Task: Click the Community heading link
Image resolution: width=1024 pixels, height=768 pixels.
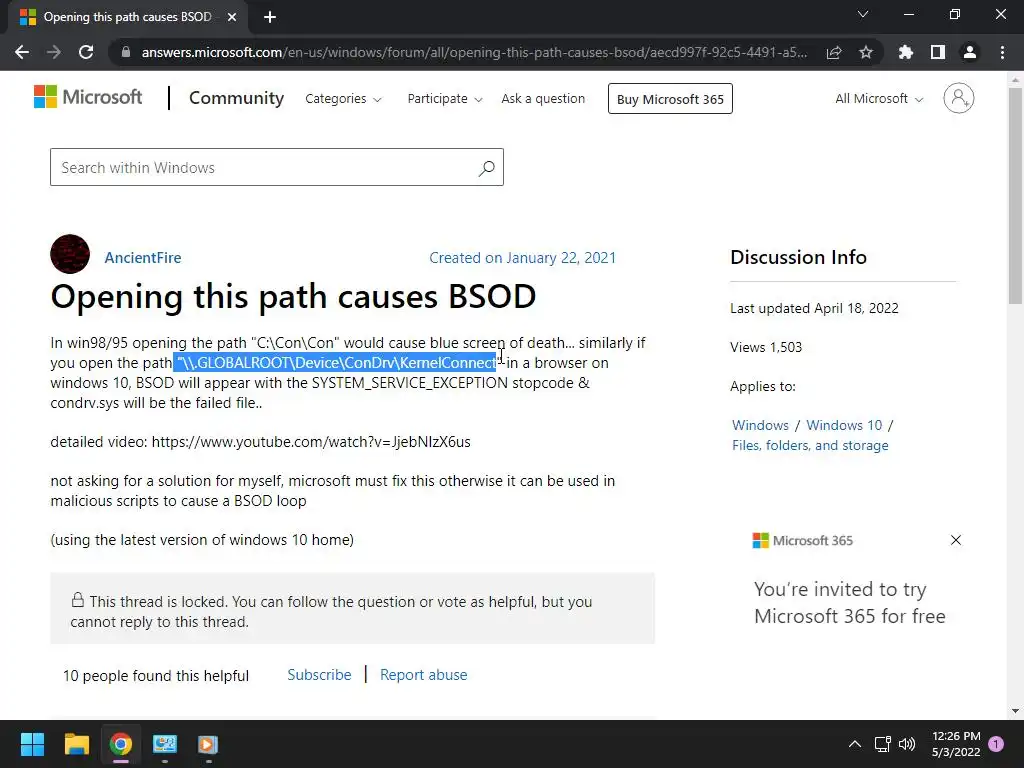Action: (x=236, y=98)
